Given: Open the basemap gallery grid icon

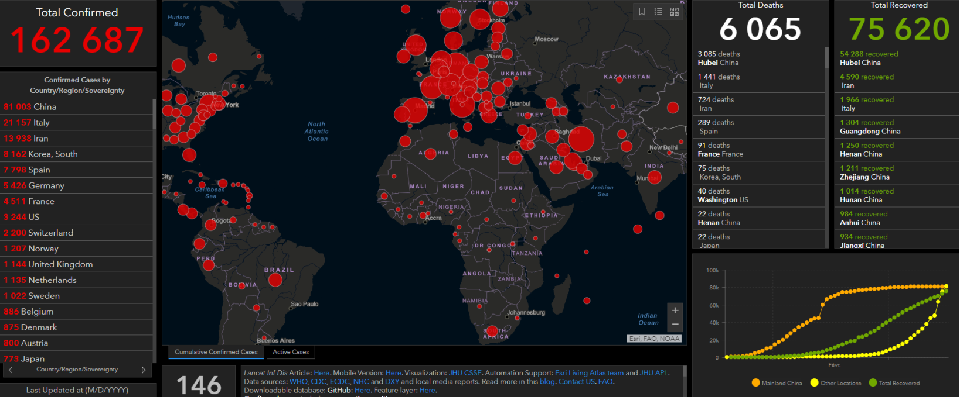Looking at the screenshot, I should [x=675, y=12].
